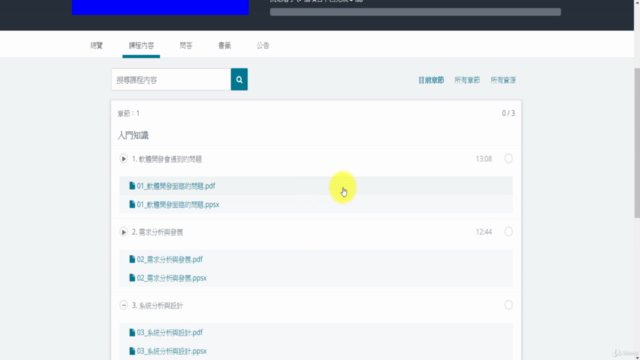Switch to the second (active) course content tab
The width and height of the screenshot is (640, 360).
(141, 45)
